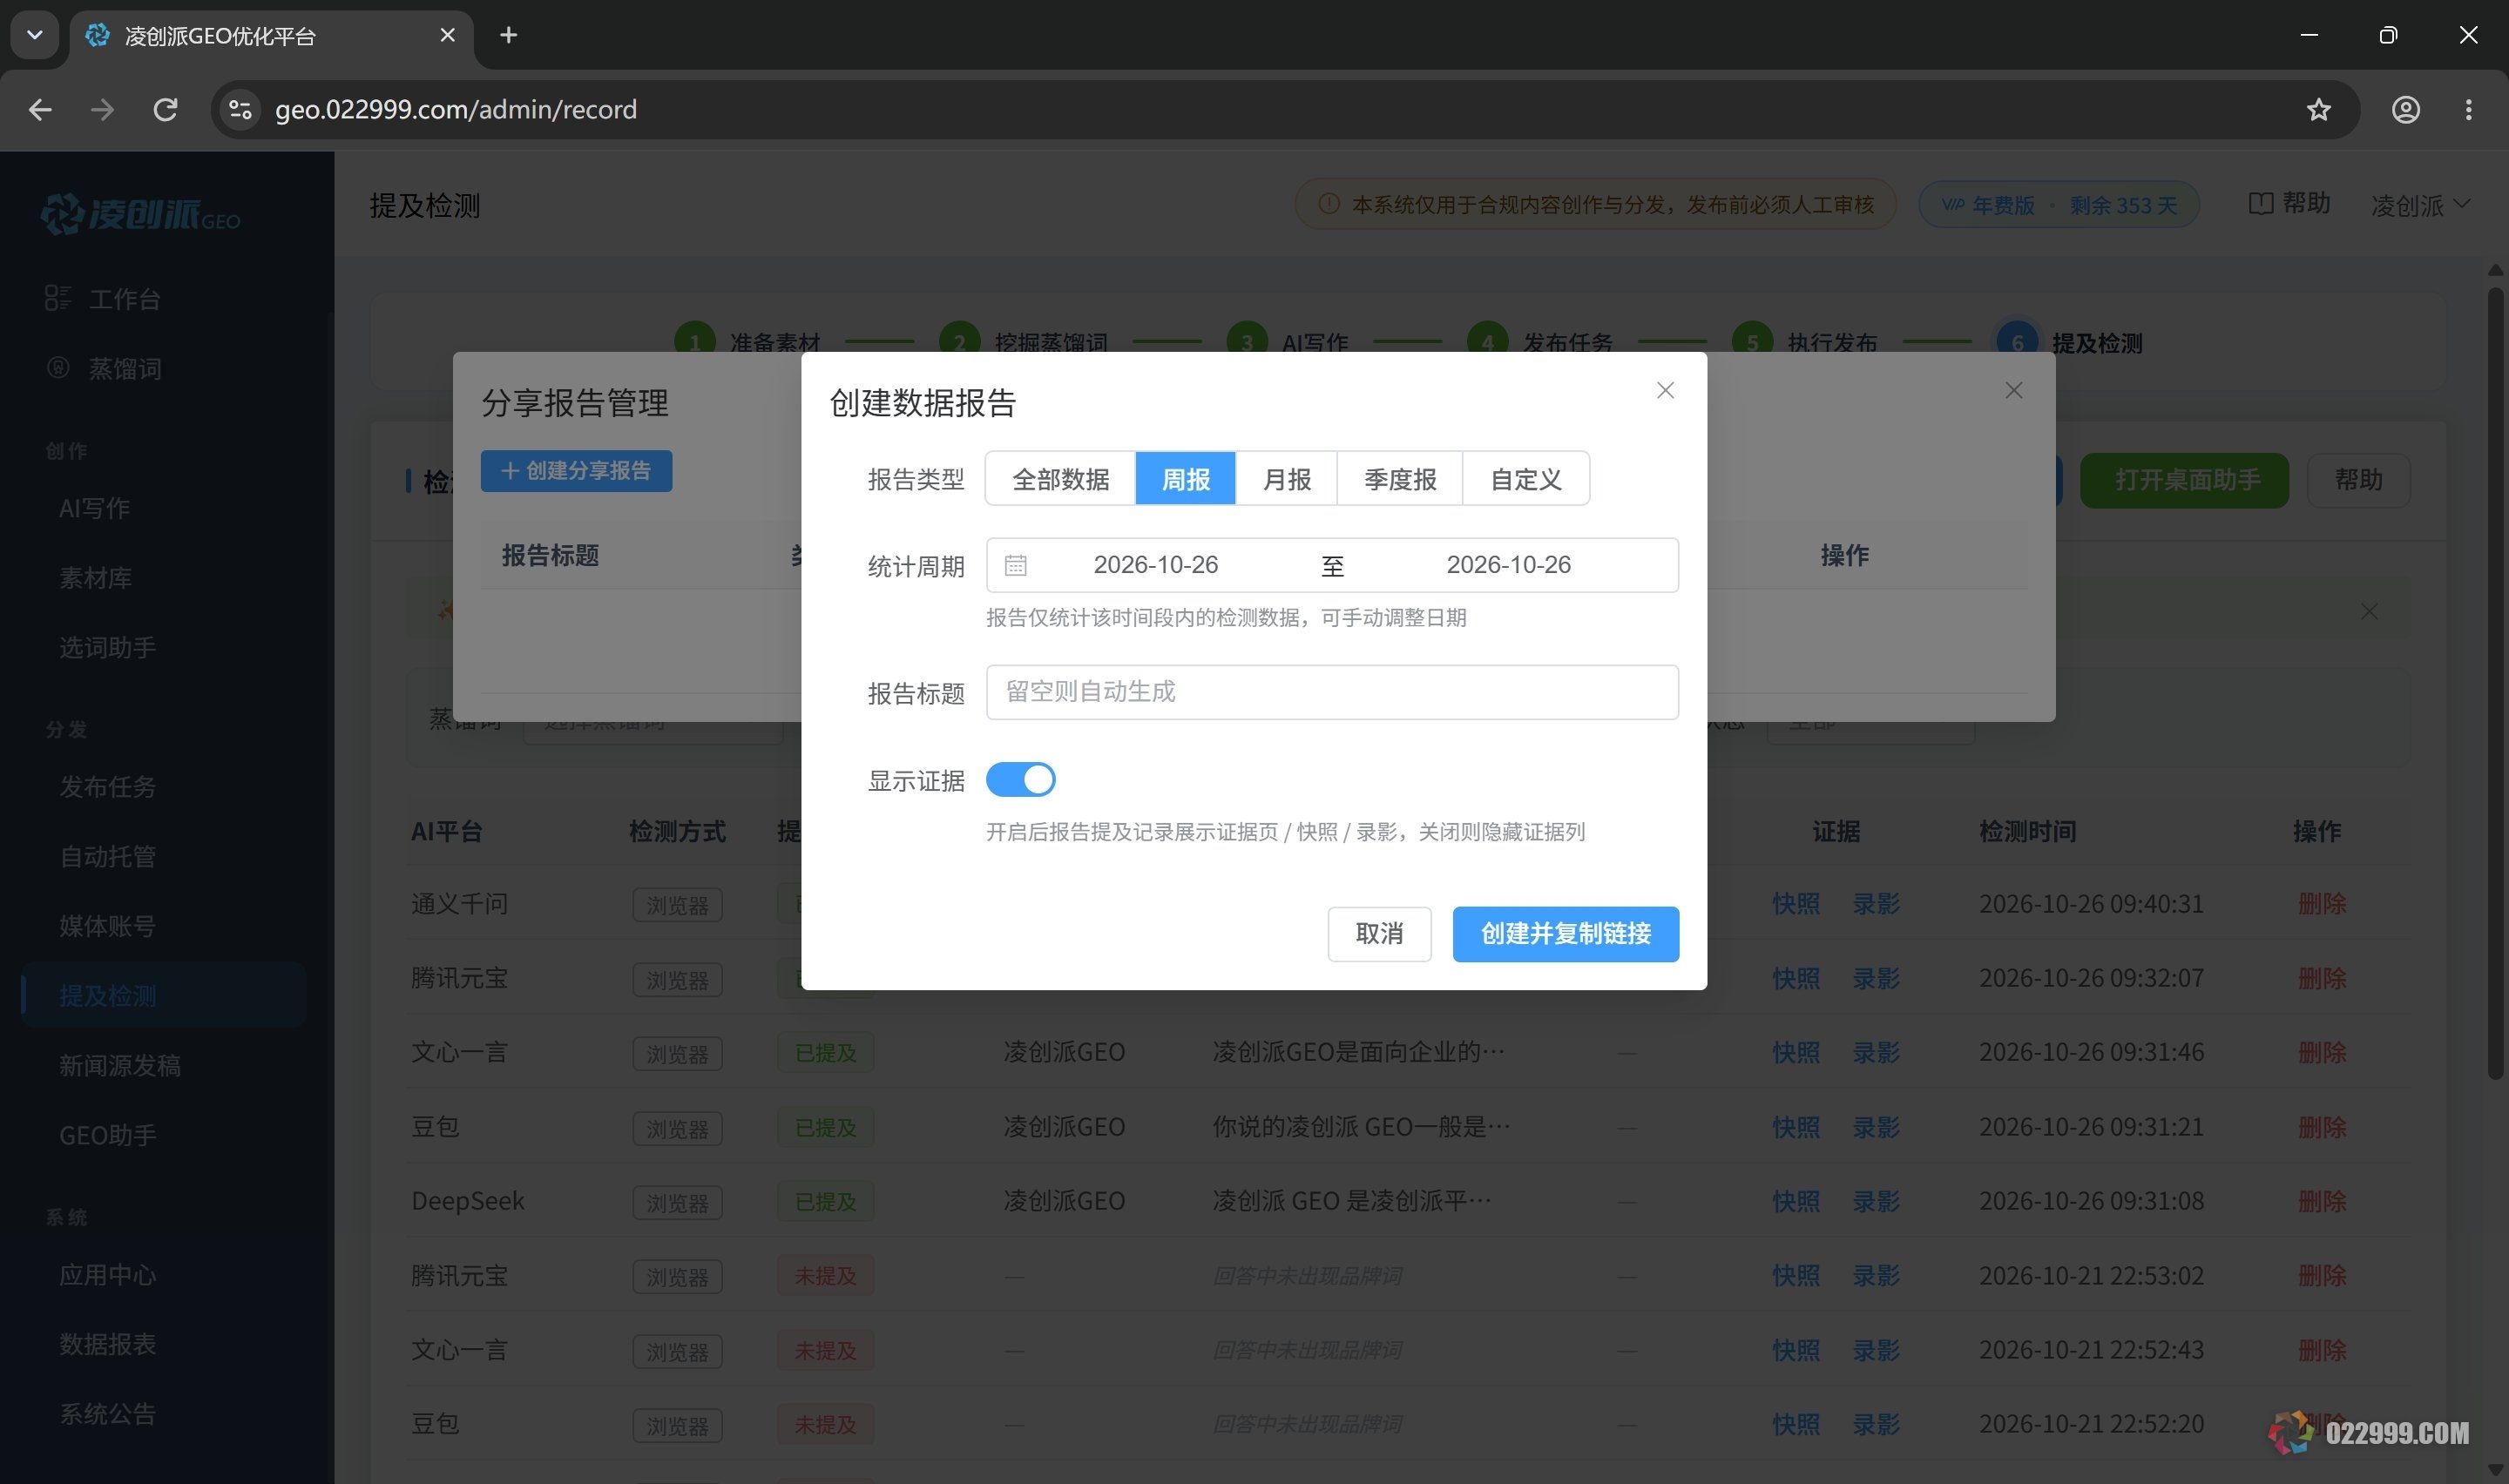Close the 分享报告管理 dialog

pos(2014,390)
